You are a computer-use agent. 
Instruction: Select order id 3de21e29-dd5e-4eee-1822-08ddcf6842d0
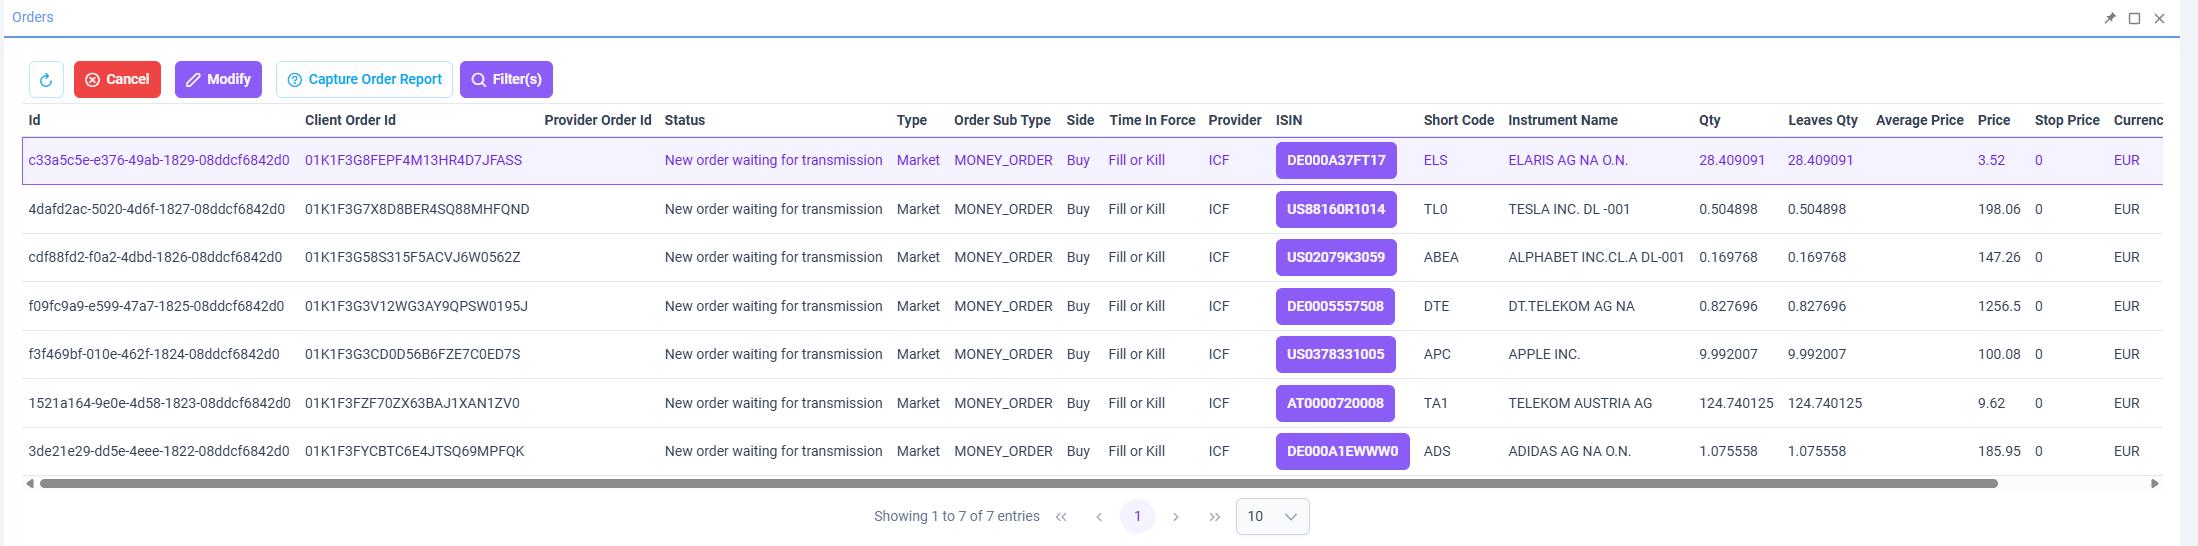159,451
